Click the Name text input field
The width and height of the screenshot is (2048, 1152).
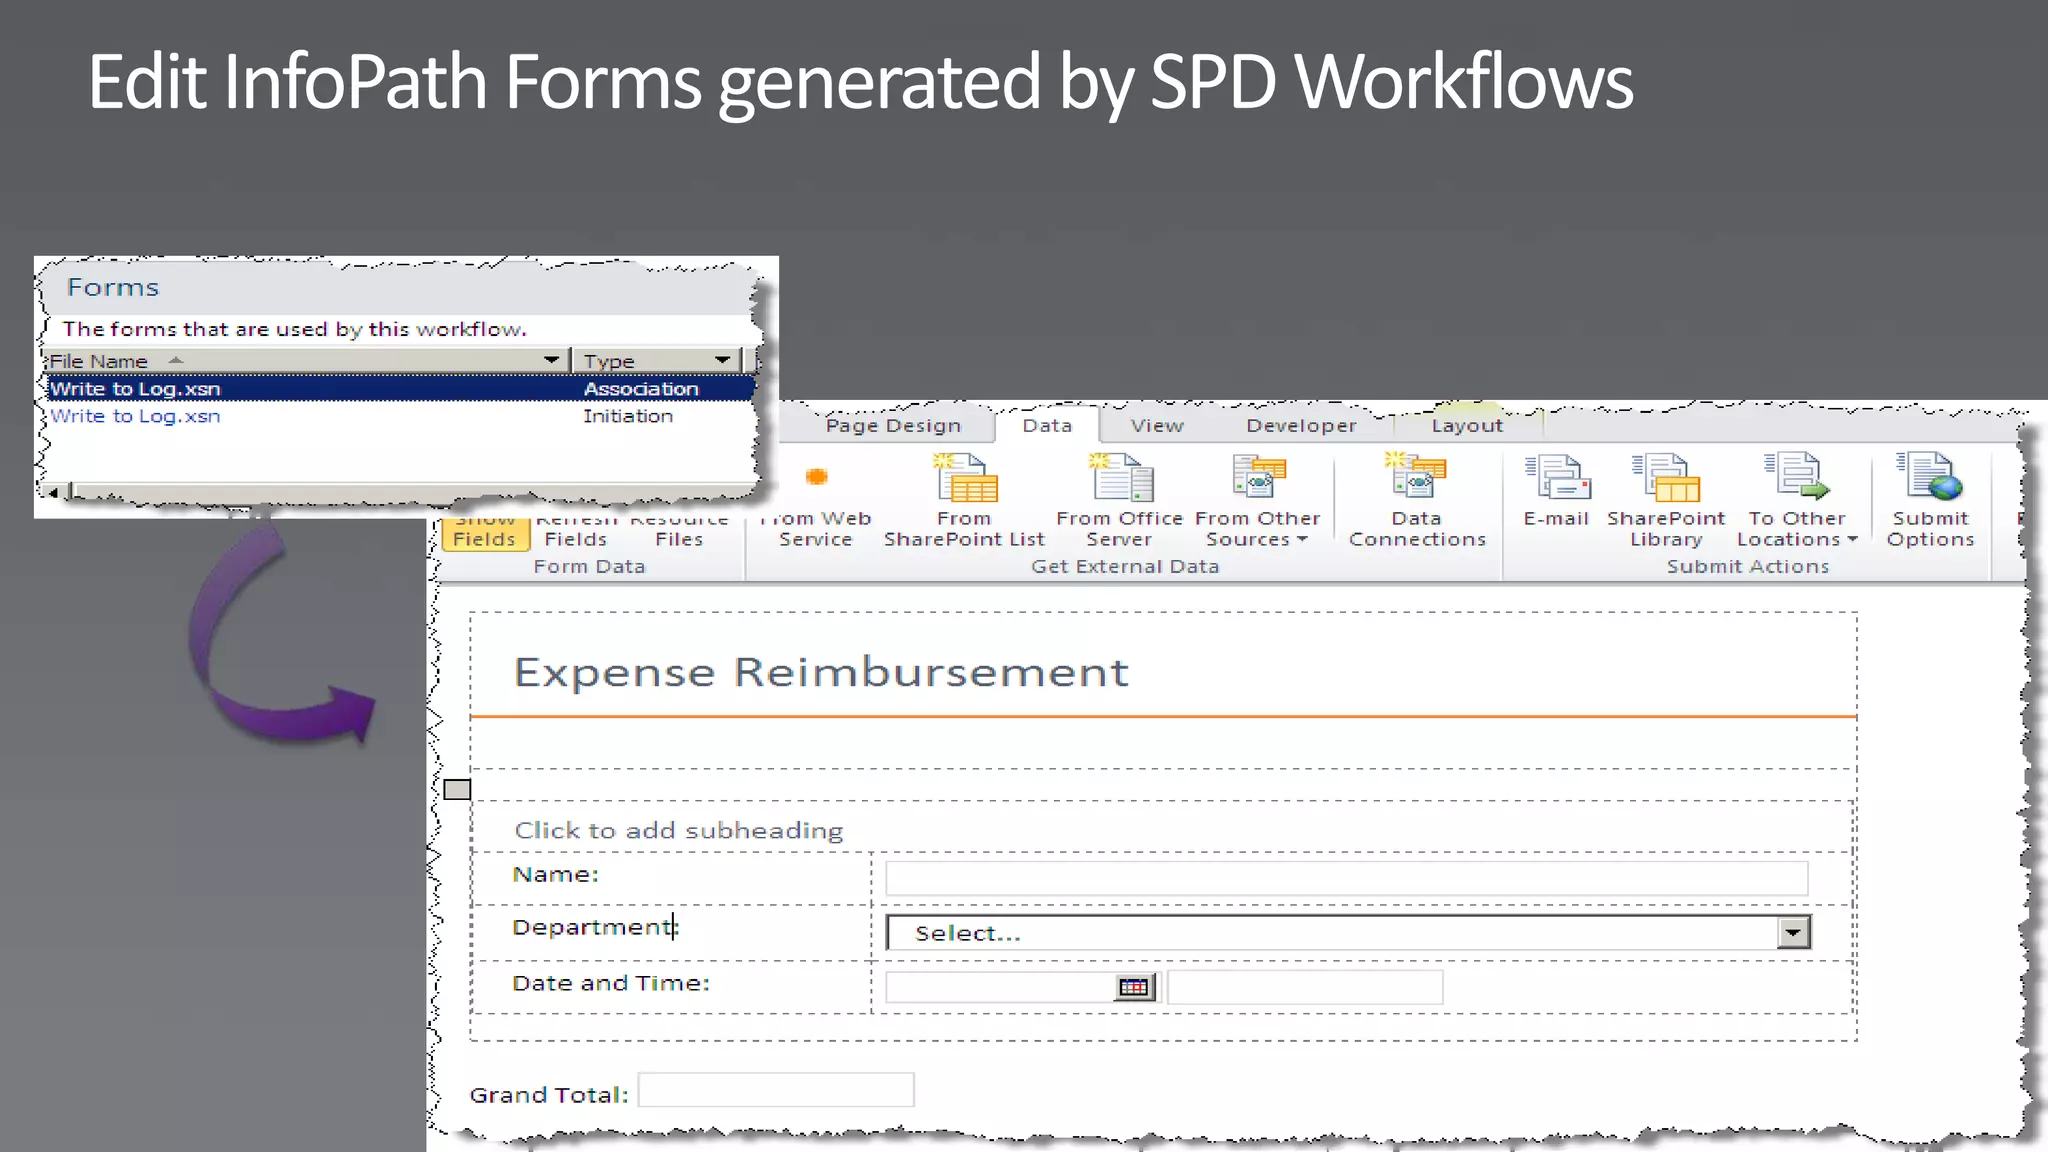click(1346, 878)
